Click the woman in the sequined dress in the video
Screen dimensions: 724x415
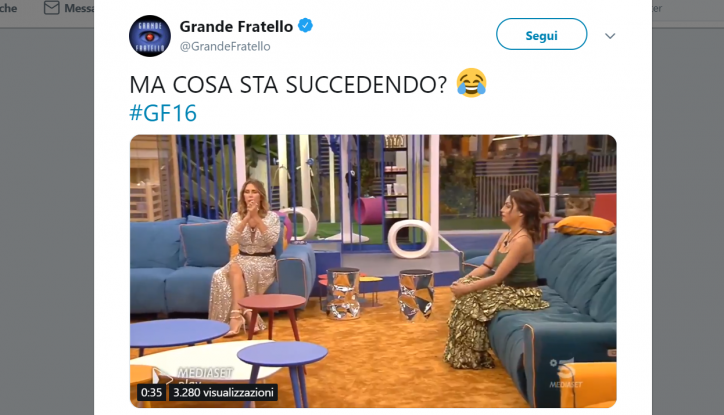pos(248,256)
